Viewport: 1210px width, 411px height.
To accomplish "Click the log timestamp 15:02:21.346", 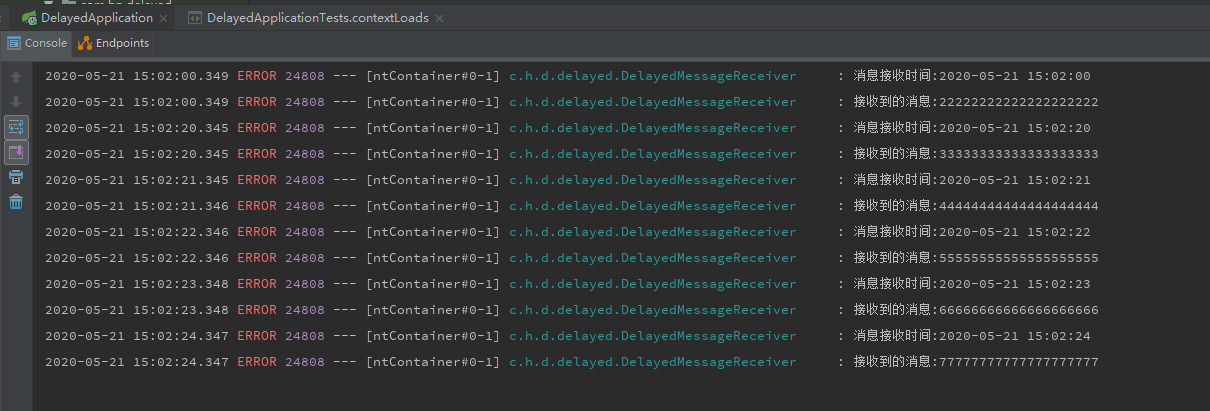I will pos(181,206).
